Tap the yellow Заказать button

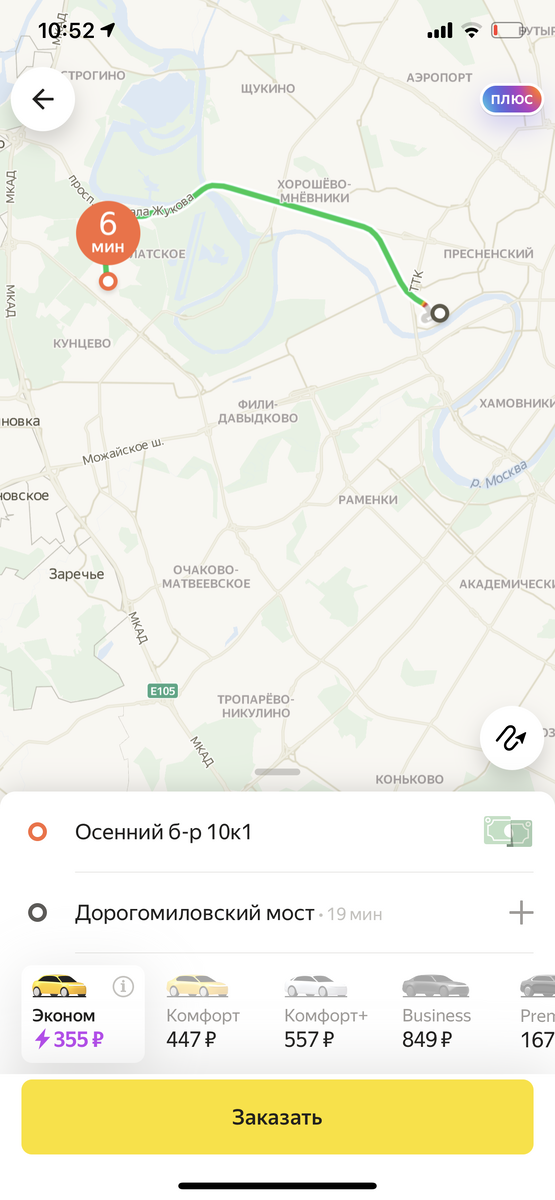tap(277, 1117)
